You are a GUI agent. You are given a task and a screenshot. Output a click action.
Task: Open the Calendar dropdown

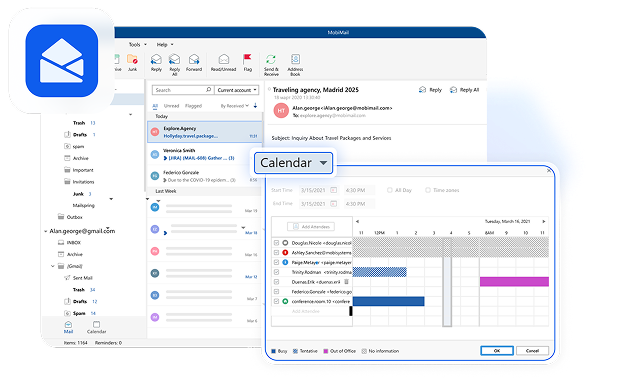(x=293, y=163)
